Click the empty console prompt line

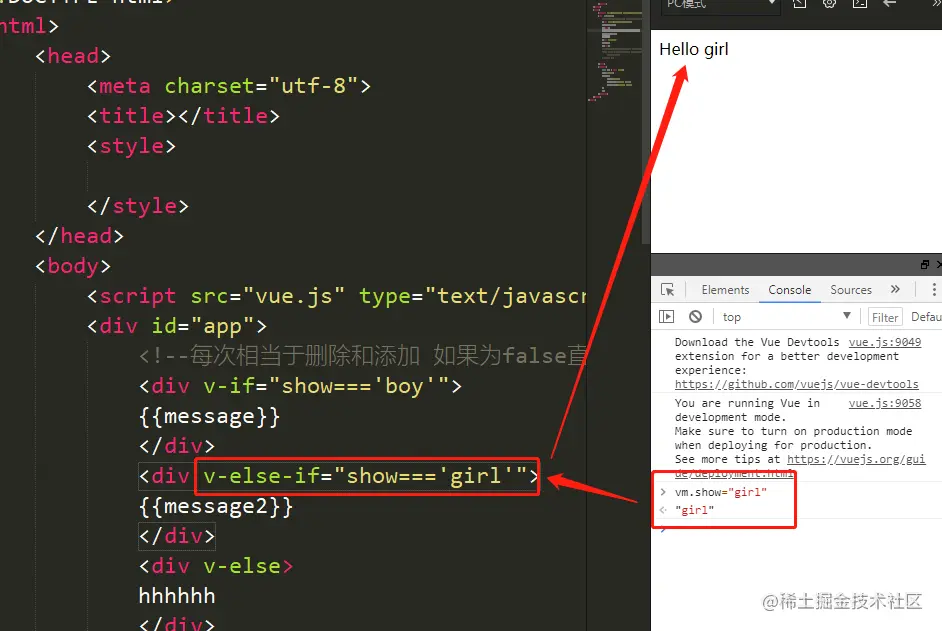tap(797, 529)
